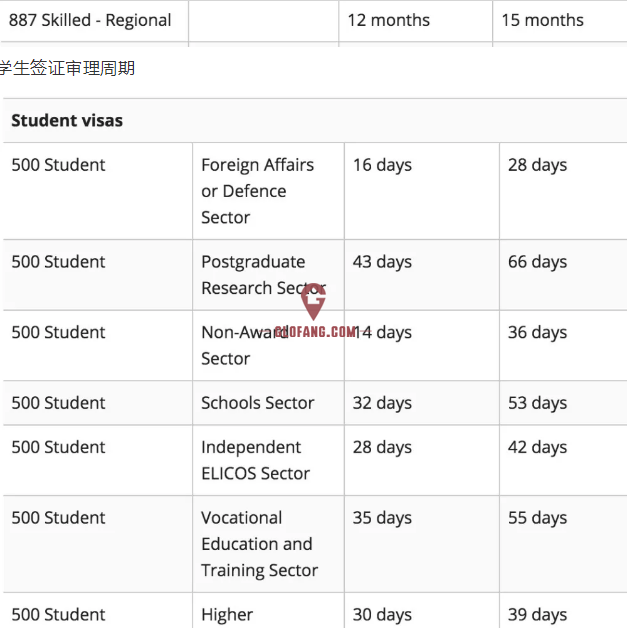This screenshot has height=628, width=627.
Task: Click the Schools Sector cell
Action: coord(268,403)
